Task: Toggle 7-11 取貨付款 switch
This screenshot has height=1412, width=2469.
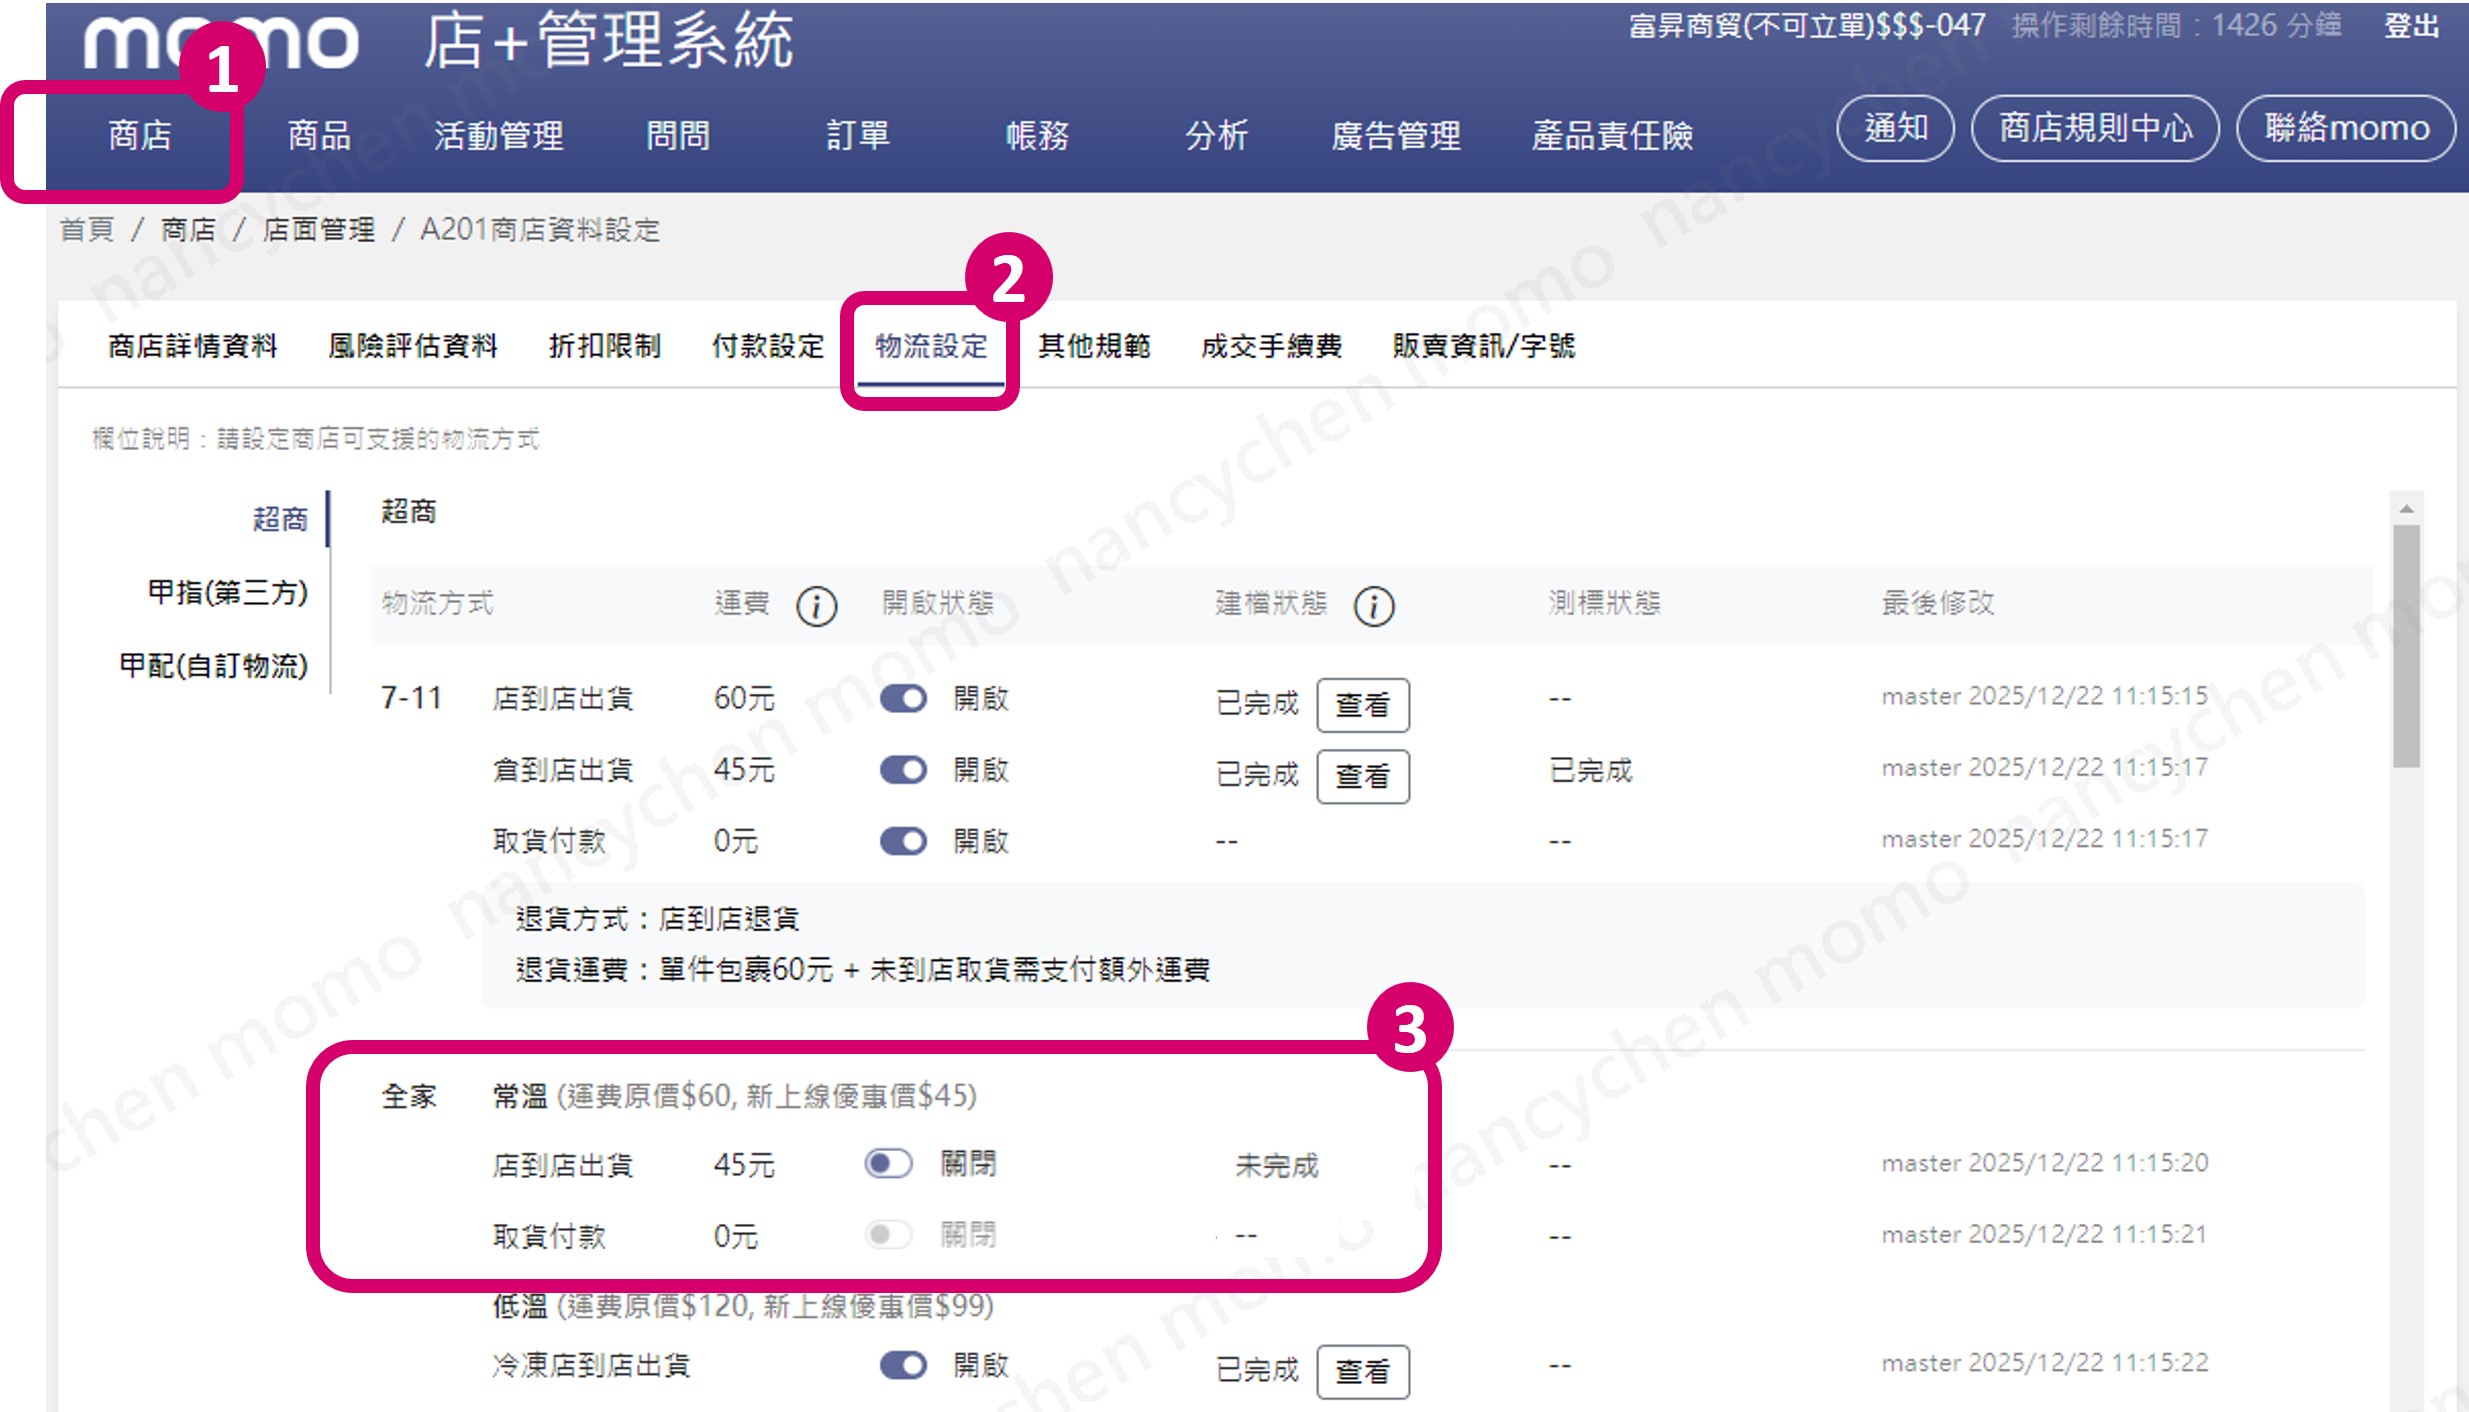Action: pos(903,841)
